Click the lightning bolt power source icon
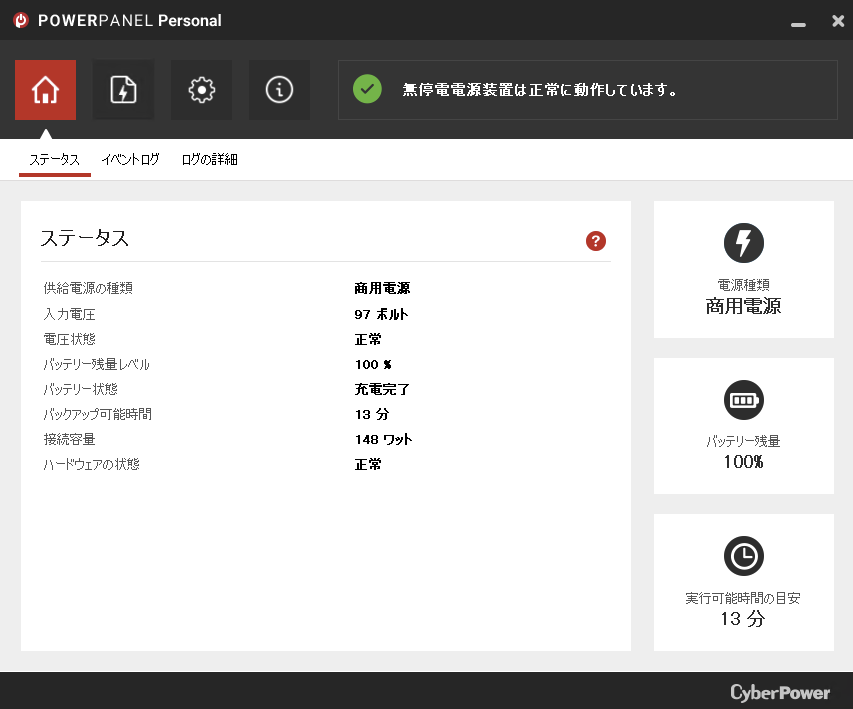 coord(743,243)
